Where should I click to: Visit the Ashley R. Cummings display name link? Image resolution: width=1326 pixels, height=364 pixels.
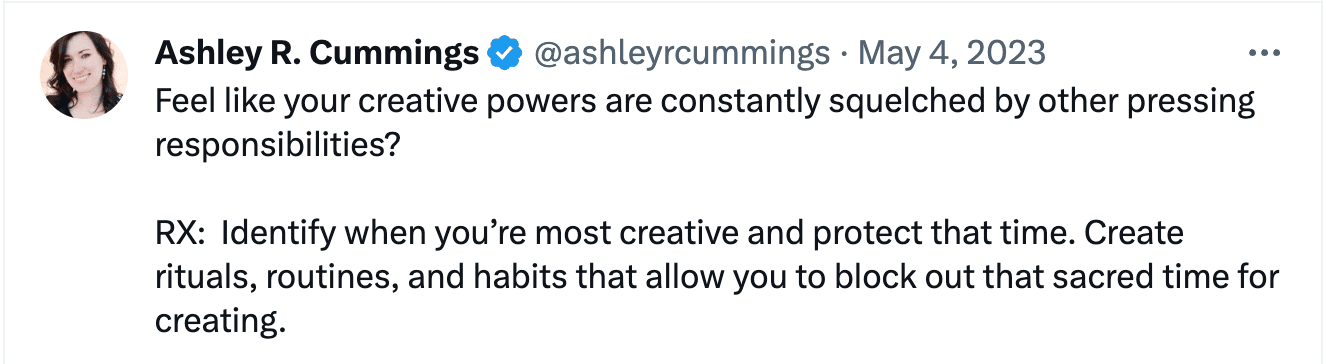(x=317, y=53)
